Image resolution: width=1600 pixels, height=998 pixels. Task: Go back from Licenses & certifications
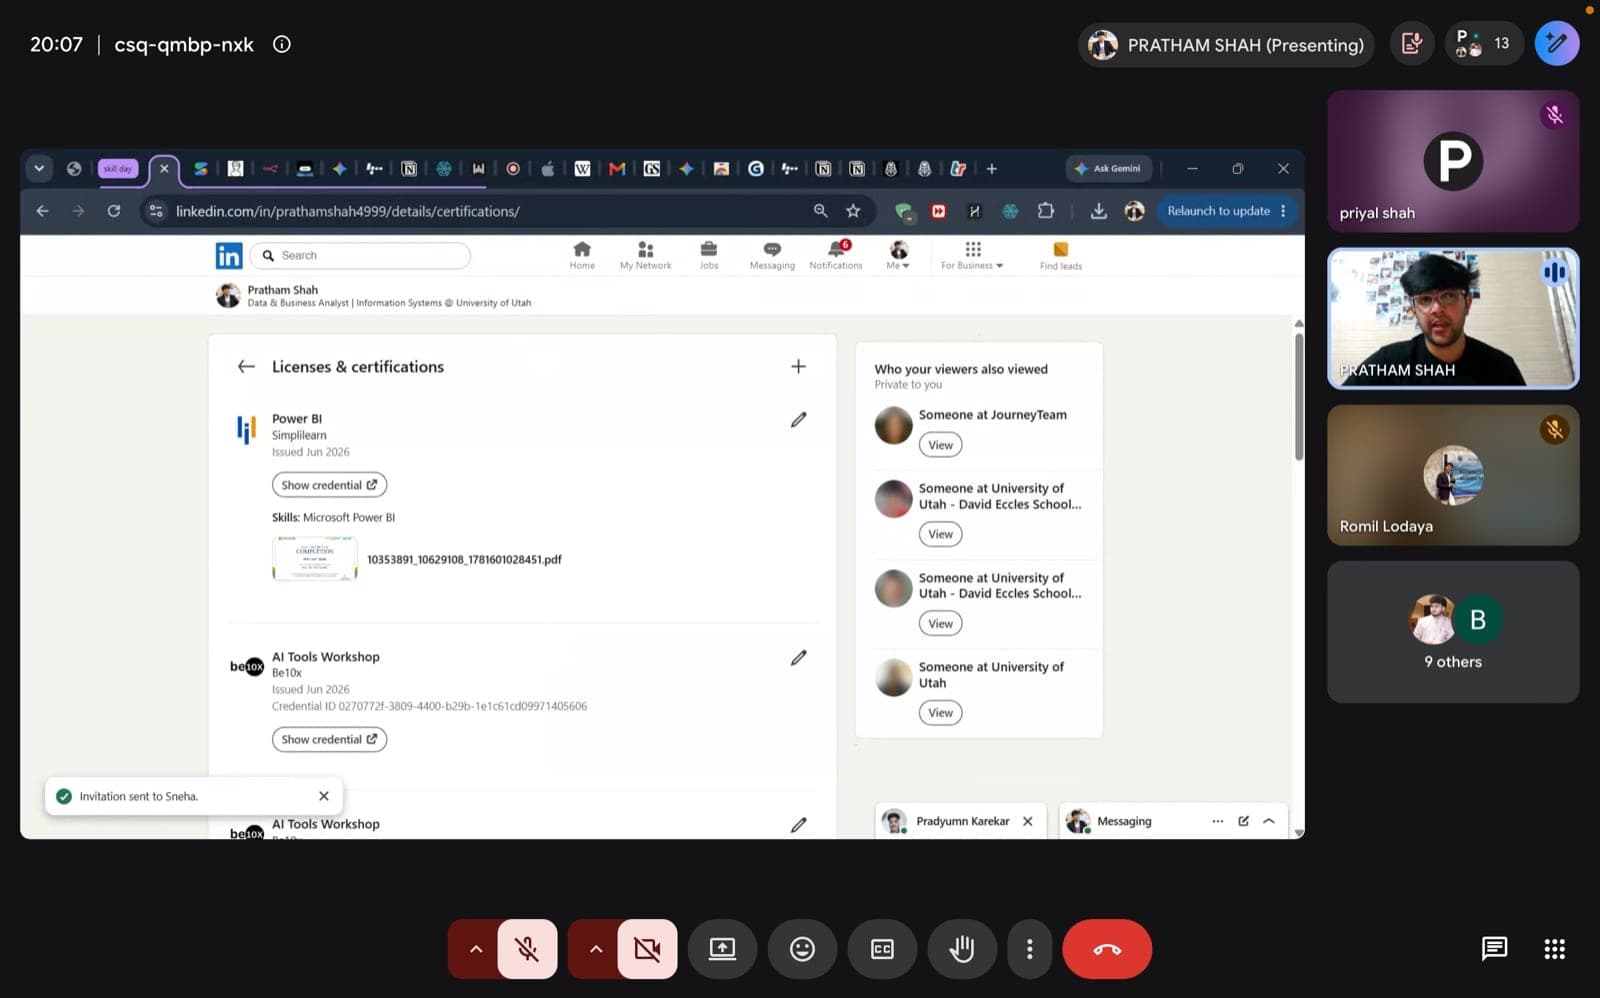(246, 367)
